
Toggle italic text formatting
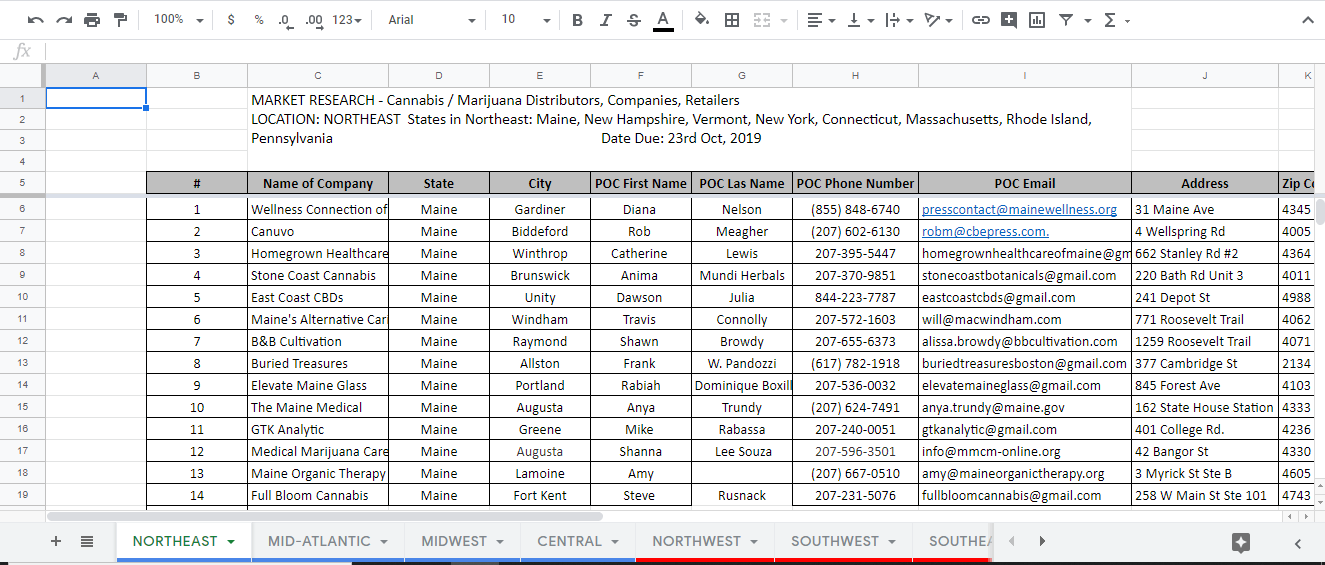tap(605, 20)
